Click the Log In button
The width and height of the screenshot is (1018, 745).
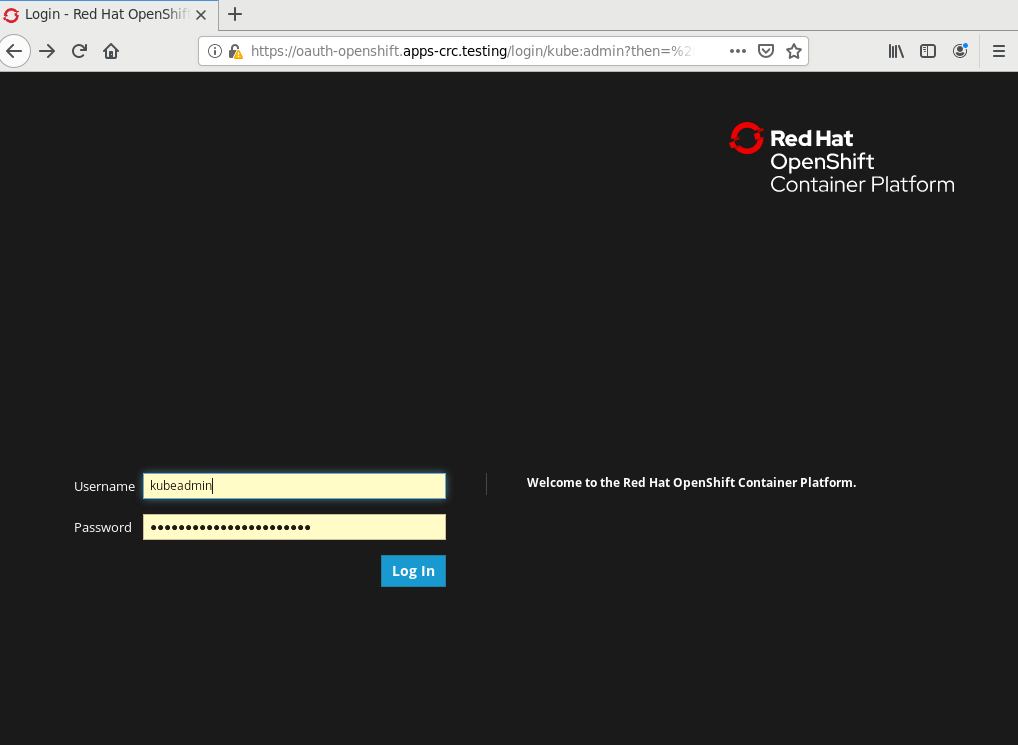413,571
